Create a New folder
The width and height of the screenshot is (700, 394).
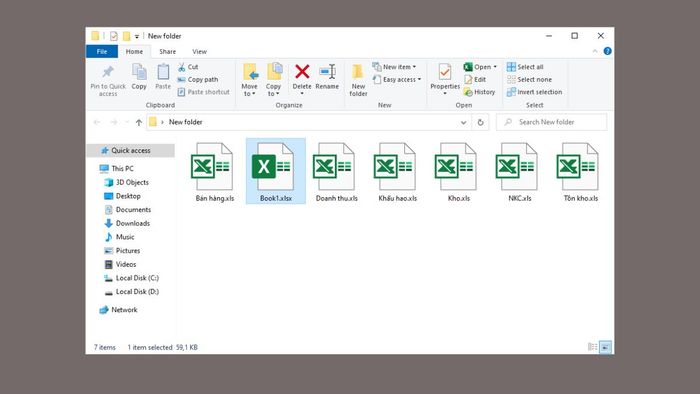(358, 80)
